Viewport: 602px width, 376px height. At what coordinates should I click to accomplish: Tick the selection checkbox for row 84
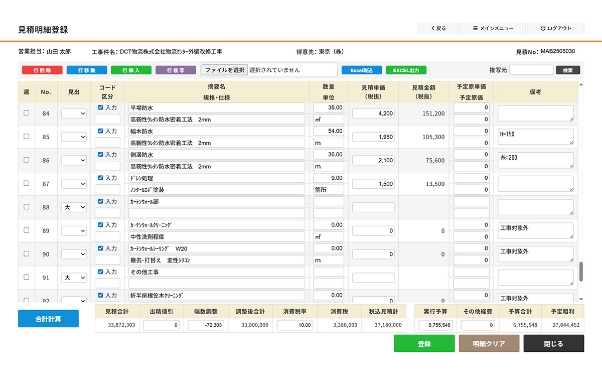click(26, 113)
